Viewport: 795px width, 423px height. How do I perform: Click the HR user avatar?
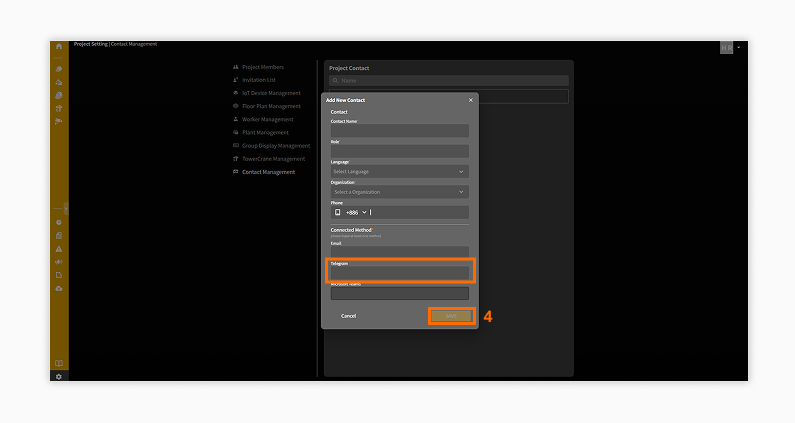[726, 47]
